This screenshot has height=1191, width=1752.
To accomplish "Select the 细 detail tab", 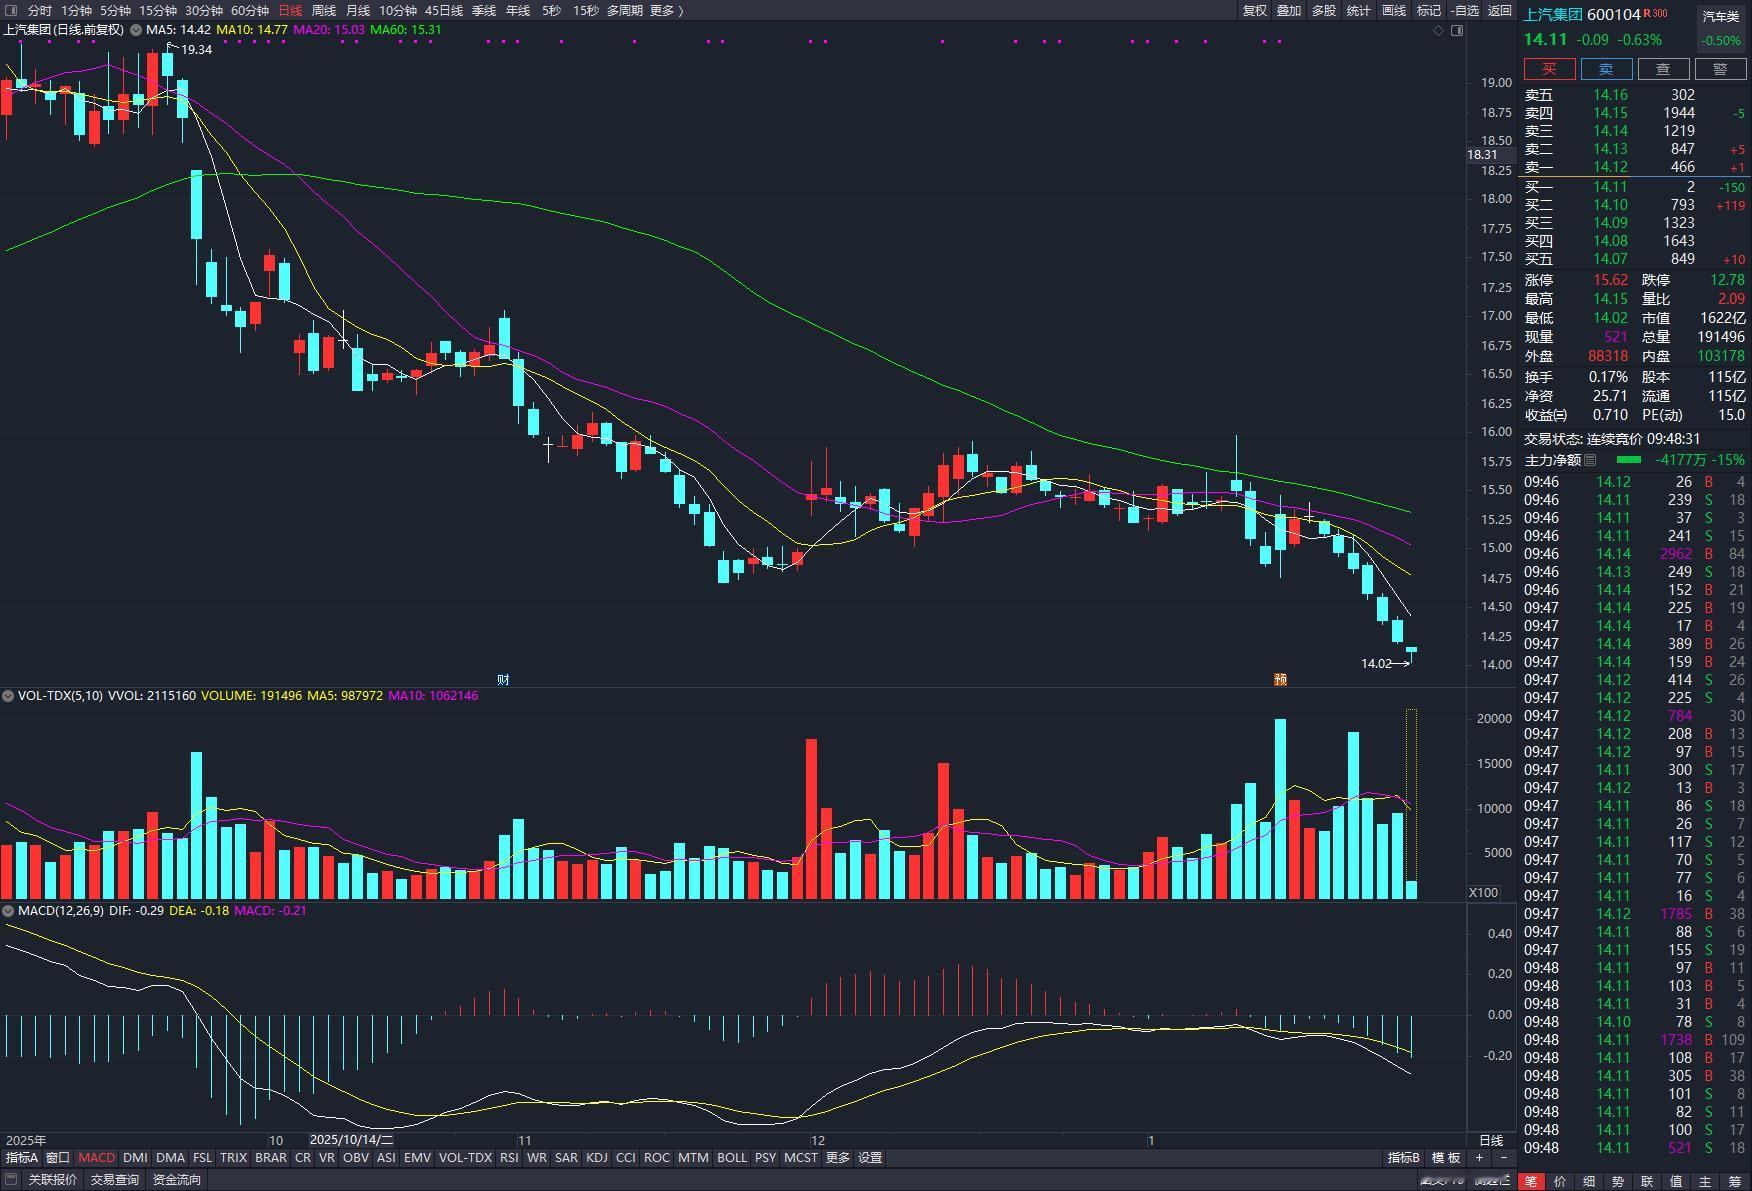I will pos(1589,1181).
